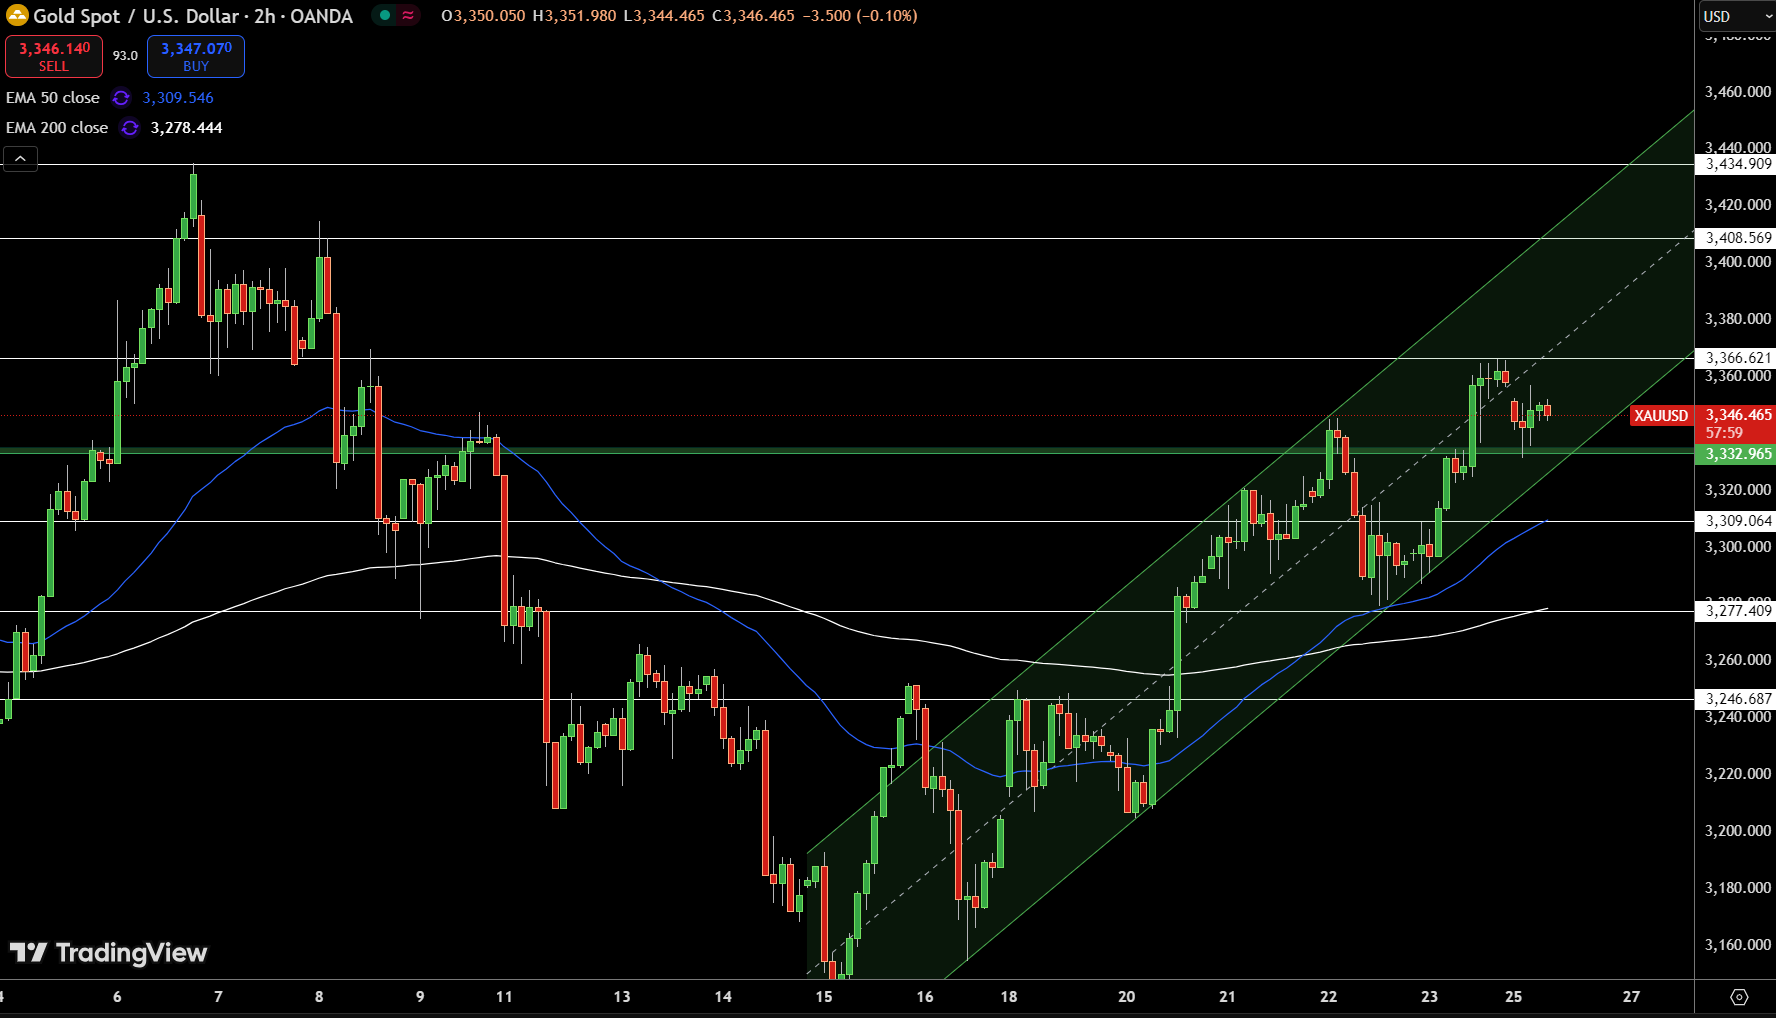Viewport: 1776px width, 1018px height.
Task: Click the refresh icon beside EMA 50
Action: coord(121,98)
